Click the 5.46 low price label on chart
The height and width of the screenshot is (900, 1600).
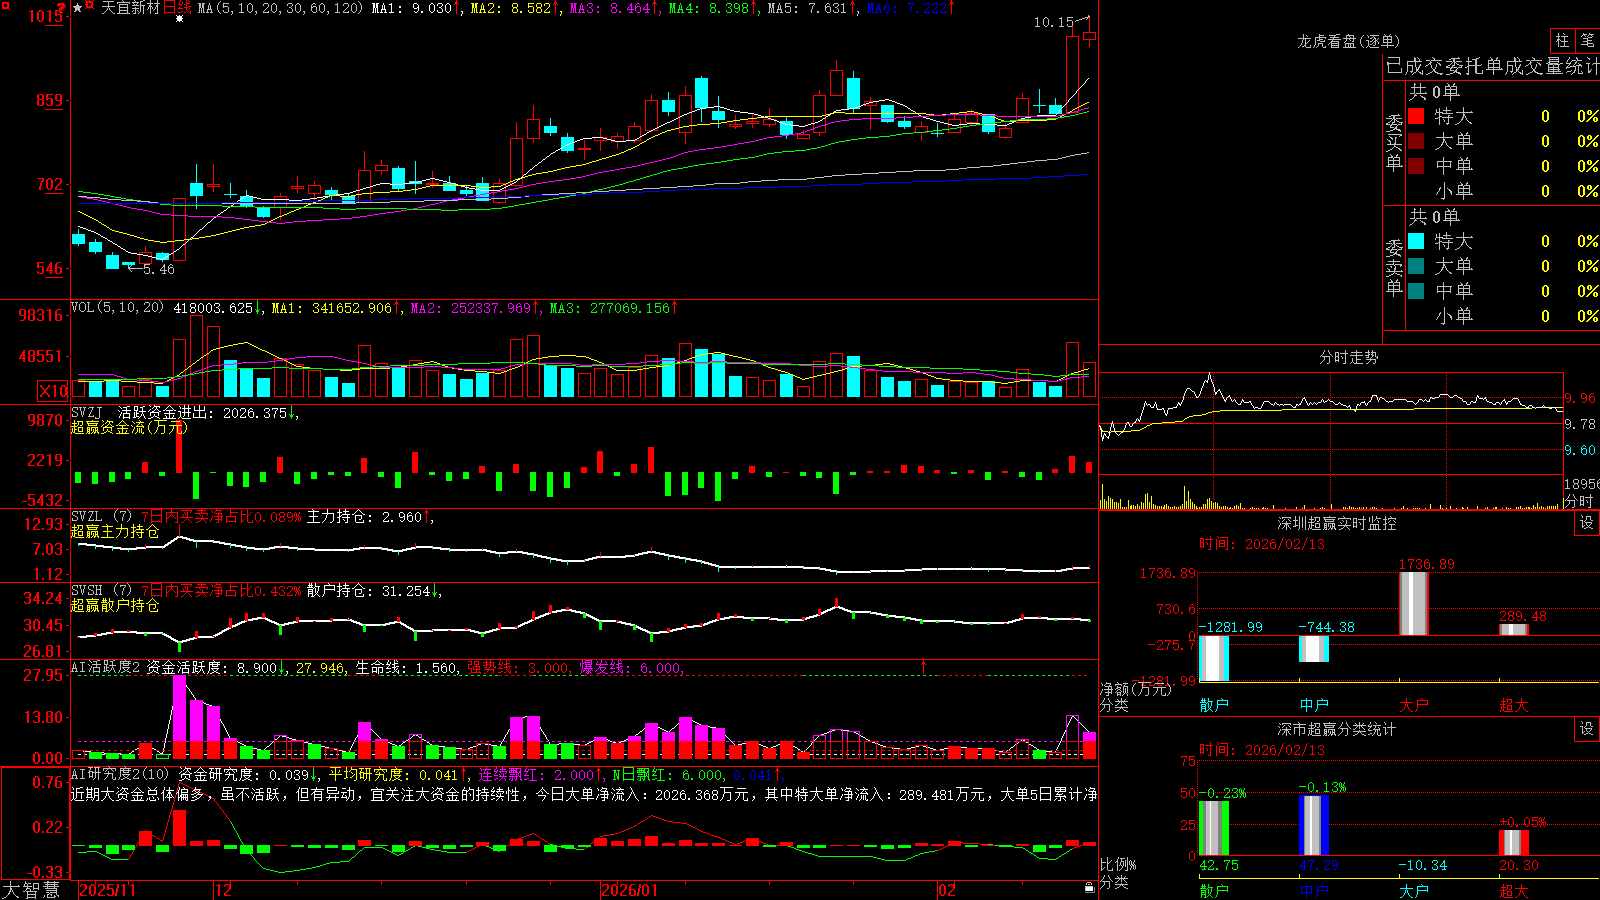pyautogui.click(x=158, y=269)
